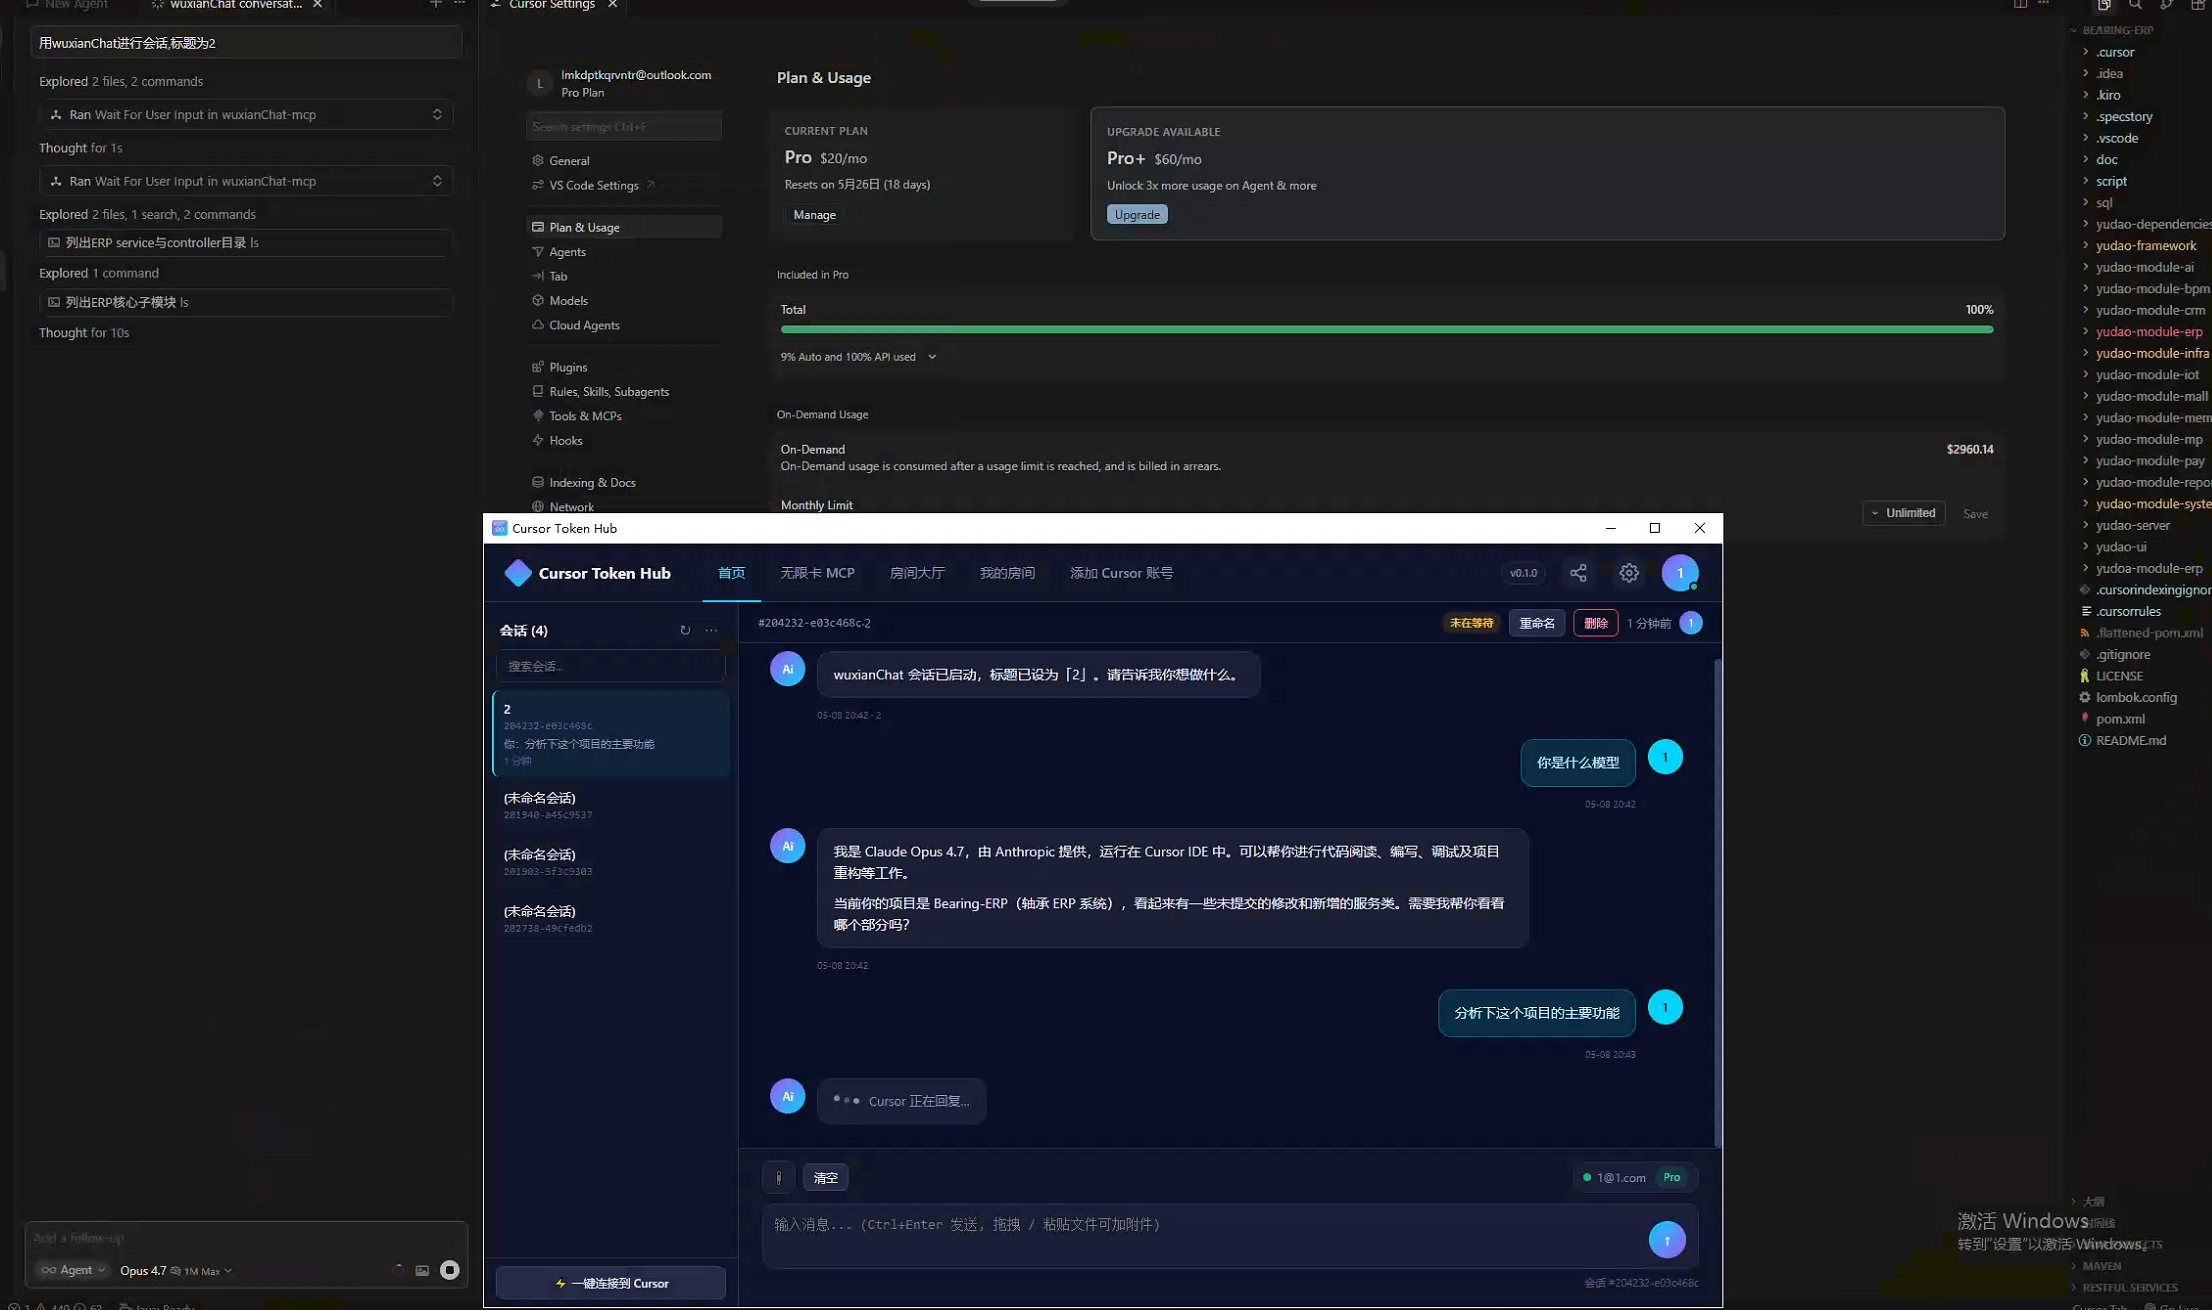Viewport: 2212px width, 1310px height.
Task: Click the Hooks icon in settings sidebar
Action: click(538, 440)
